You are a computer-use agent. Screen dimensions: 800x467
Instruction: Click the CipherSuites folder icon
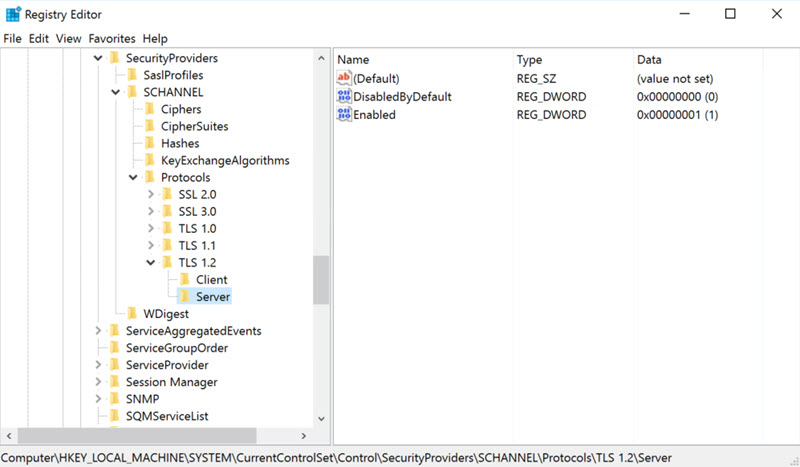tap(150, 126)
